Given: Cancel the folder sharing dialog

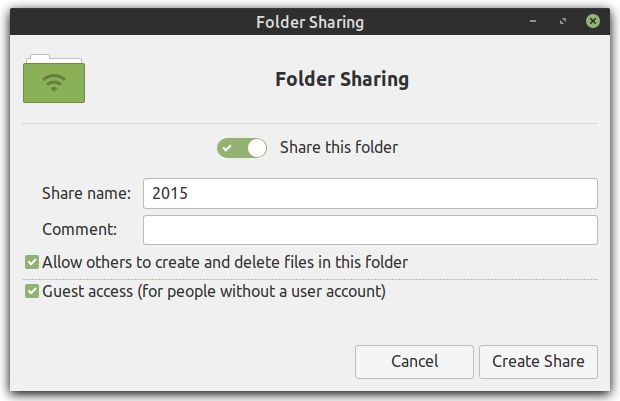Looking at the screenshot, I should coord(414,362).
